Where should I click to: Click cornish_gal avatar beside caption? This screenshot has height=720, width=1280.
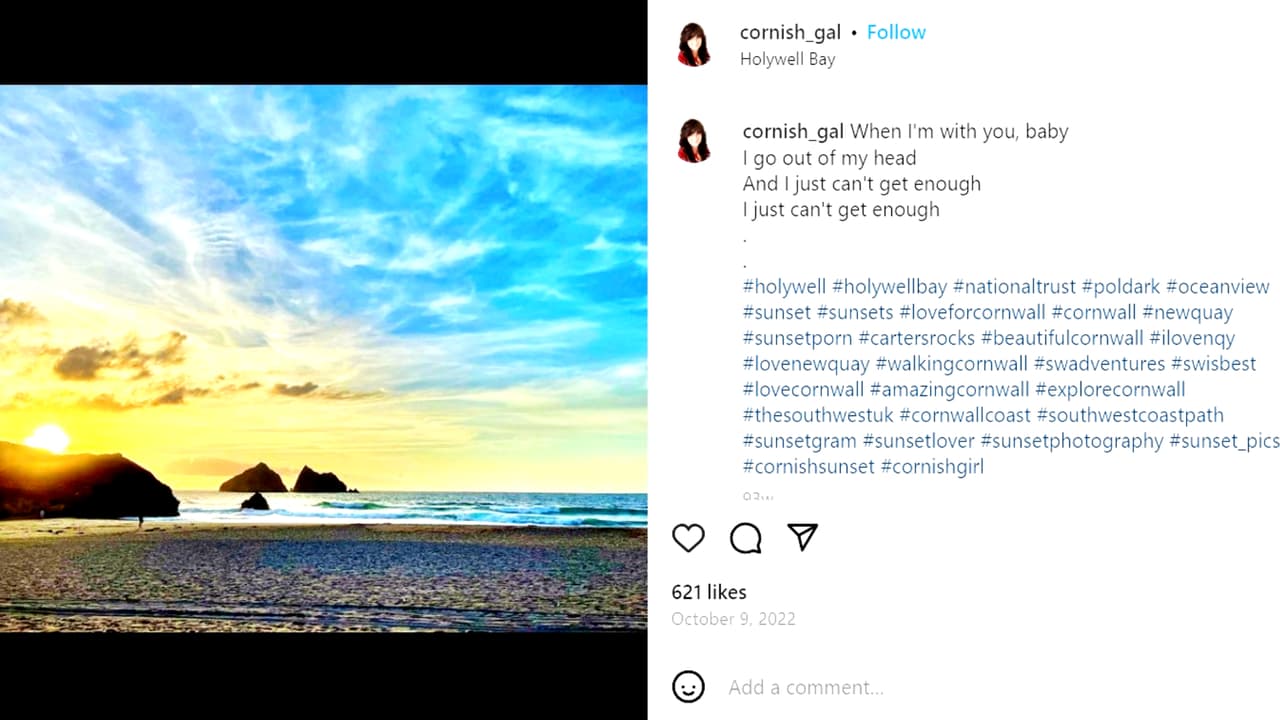click(x=694, y=141)
